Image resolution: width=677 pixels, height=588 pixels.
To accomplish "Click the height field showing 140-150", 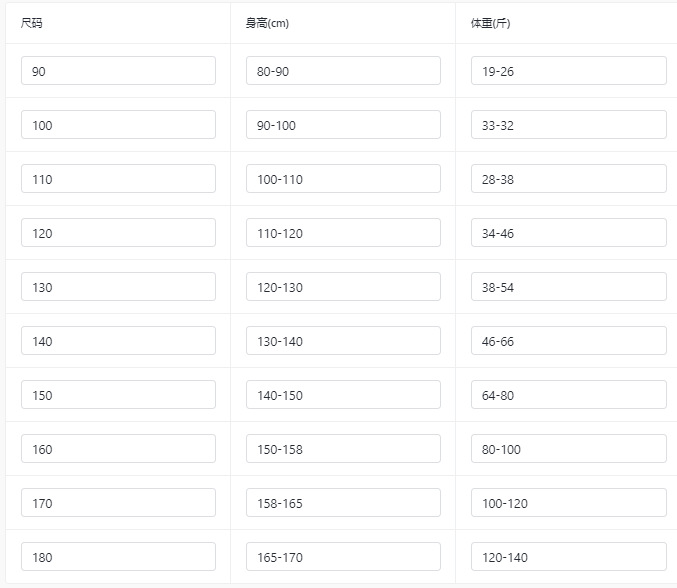I will coord(343,395).
